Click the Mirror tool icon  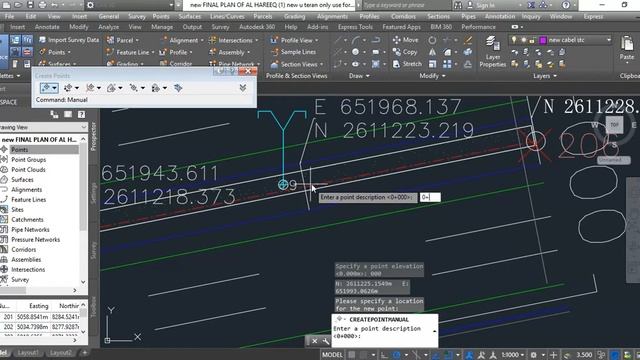pos(432,52)
